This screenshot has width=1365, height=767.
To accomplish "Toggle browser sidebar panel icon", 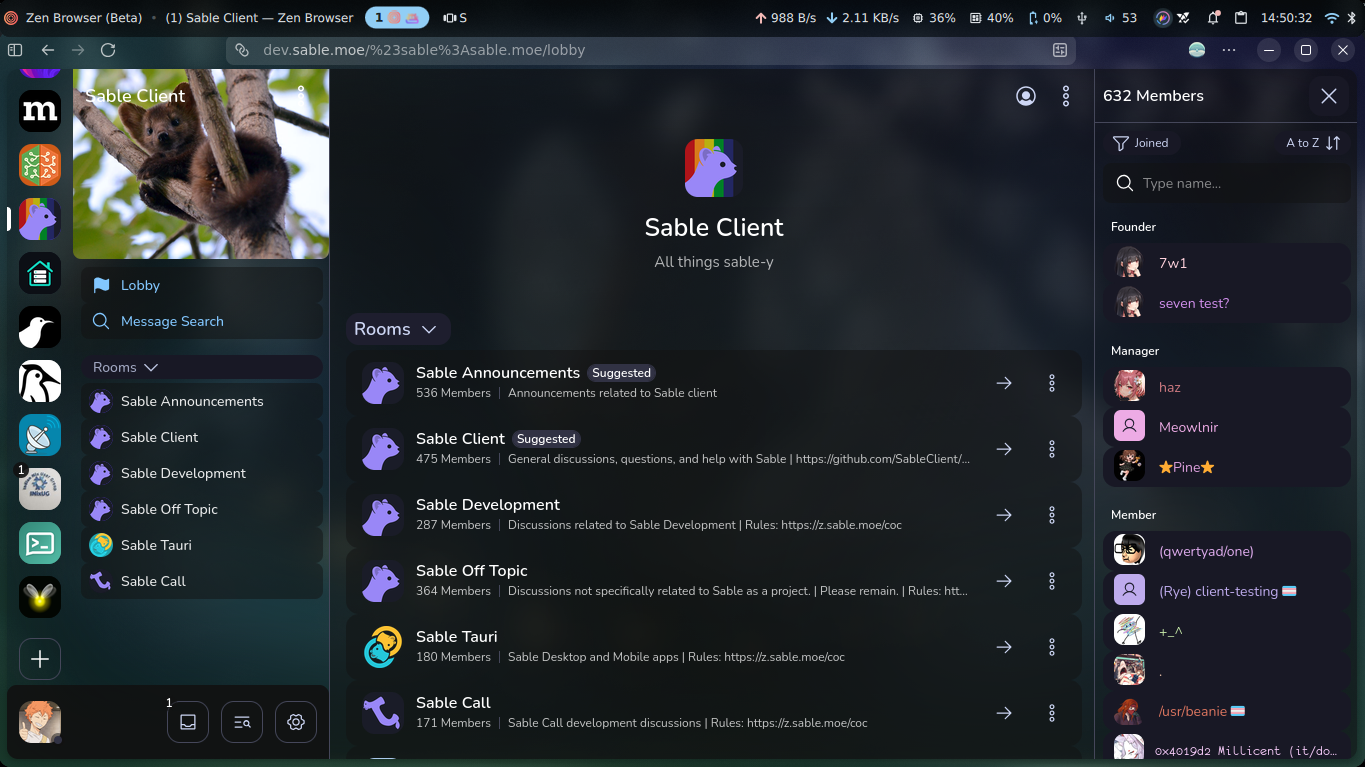I will click(15, 49).
